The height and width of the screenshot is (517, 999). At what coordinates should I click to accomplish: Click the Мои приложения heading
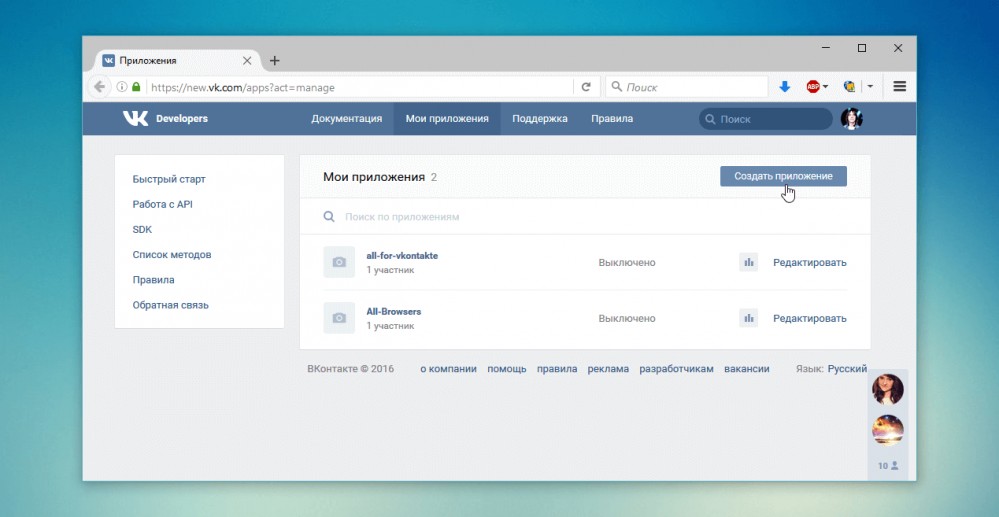(x=374, y=177)
